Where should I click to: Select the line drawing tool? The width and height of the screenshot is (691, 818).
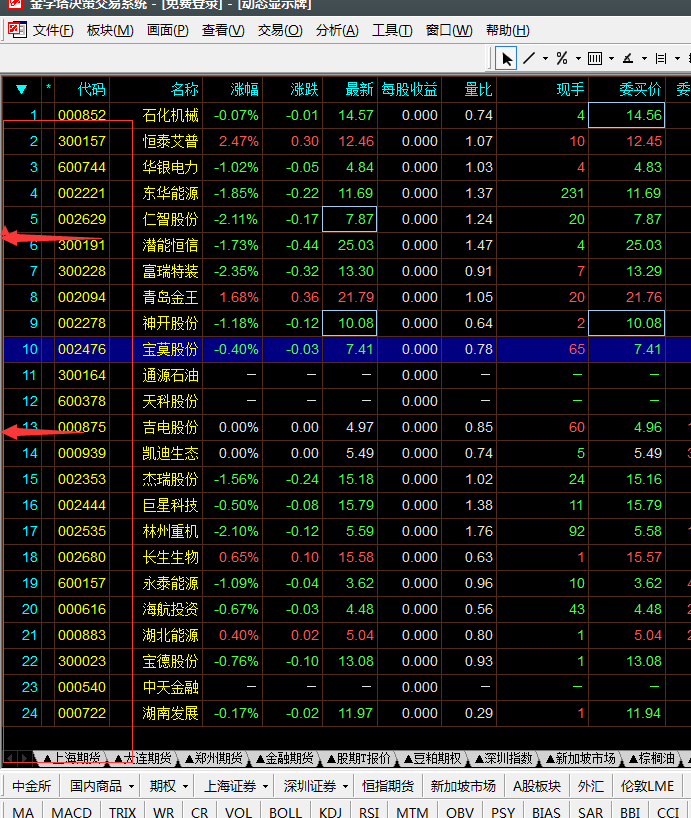pyautogui.click(x=529, y=58)
